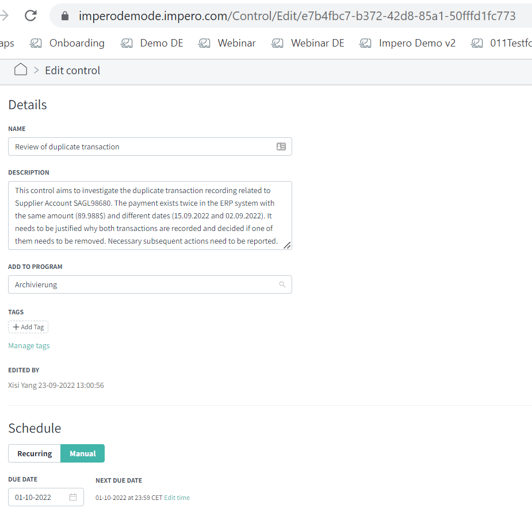Select the Manual schedule option
The image size is (532, 516).
pos(82,453)
